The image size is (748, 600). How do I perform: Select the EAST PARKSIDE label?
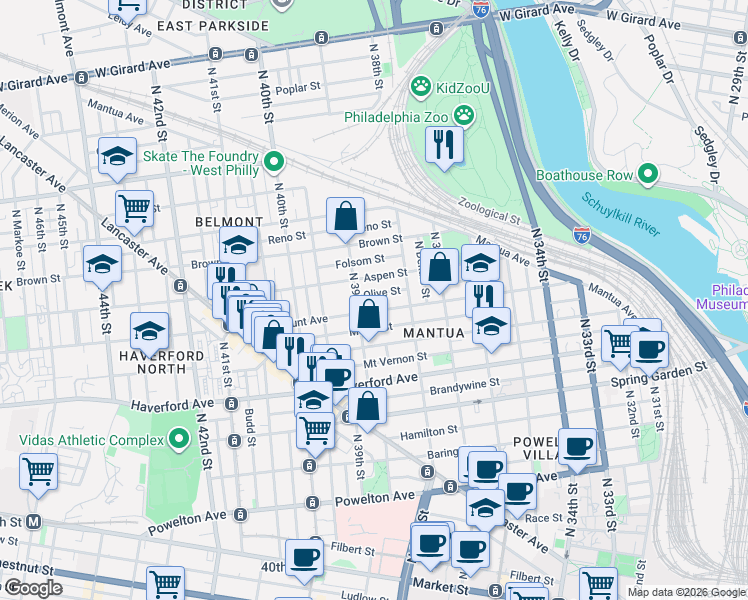213,26
